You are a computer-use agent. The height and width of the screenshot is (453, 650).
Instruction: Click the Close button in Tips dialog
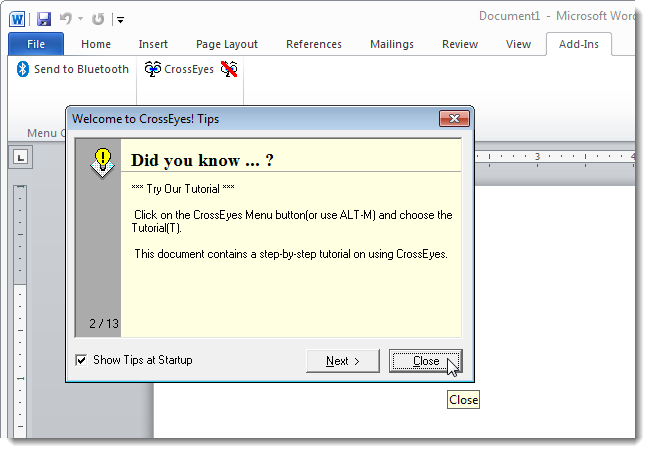(x=426, y=361)
